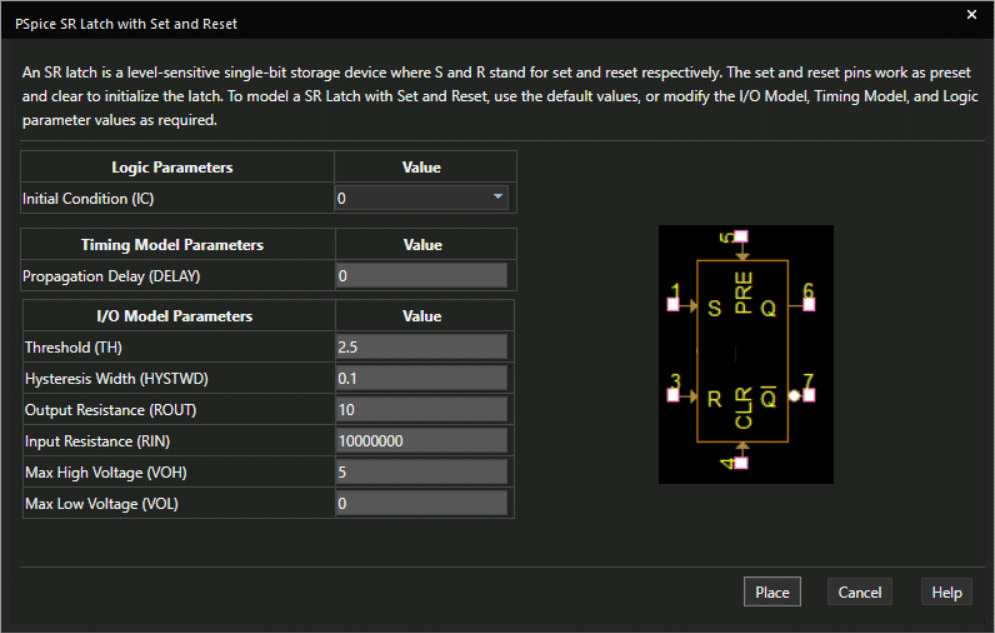The height and width of the screenshot is (633, 995).
Task: Edit the Hysteresis Width (HYSTWD) value
Action: (x=422, y=378)
